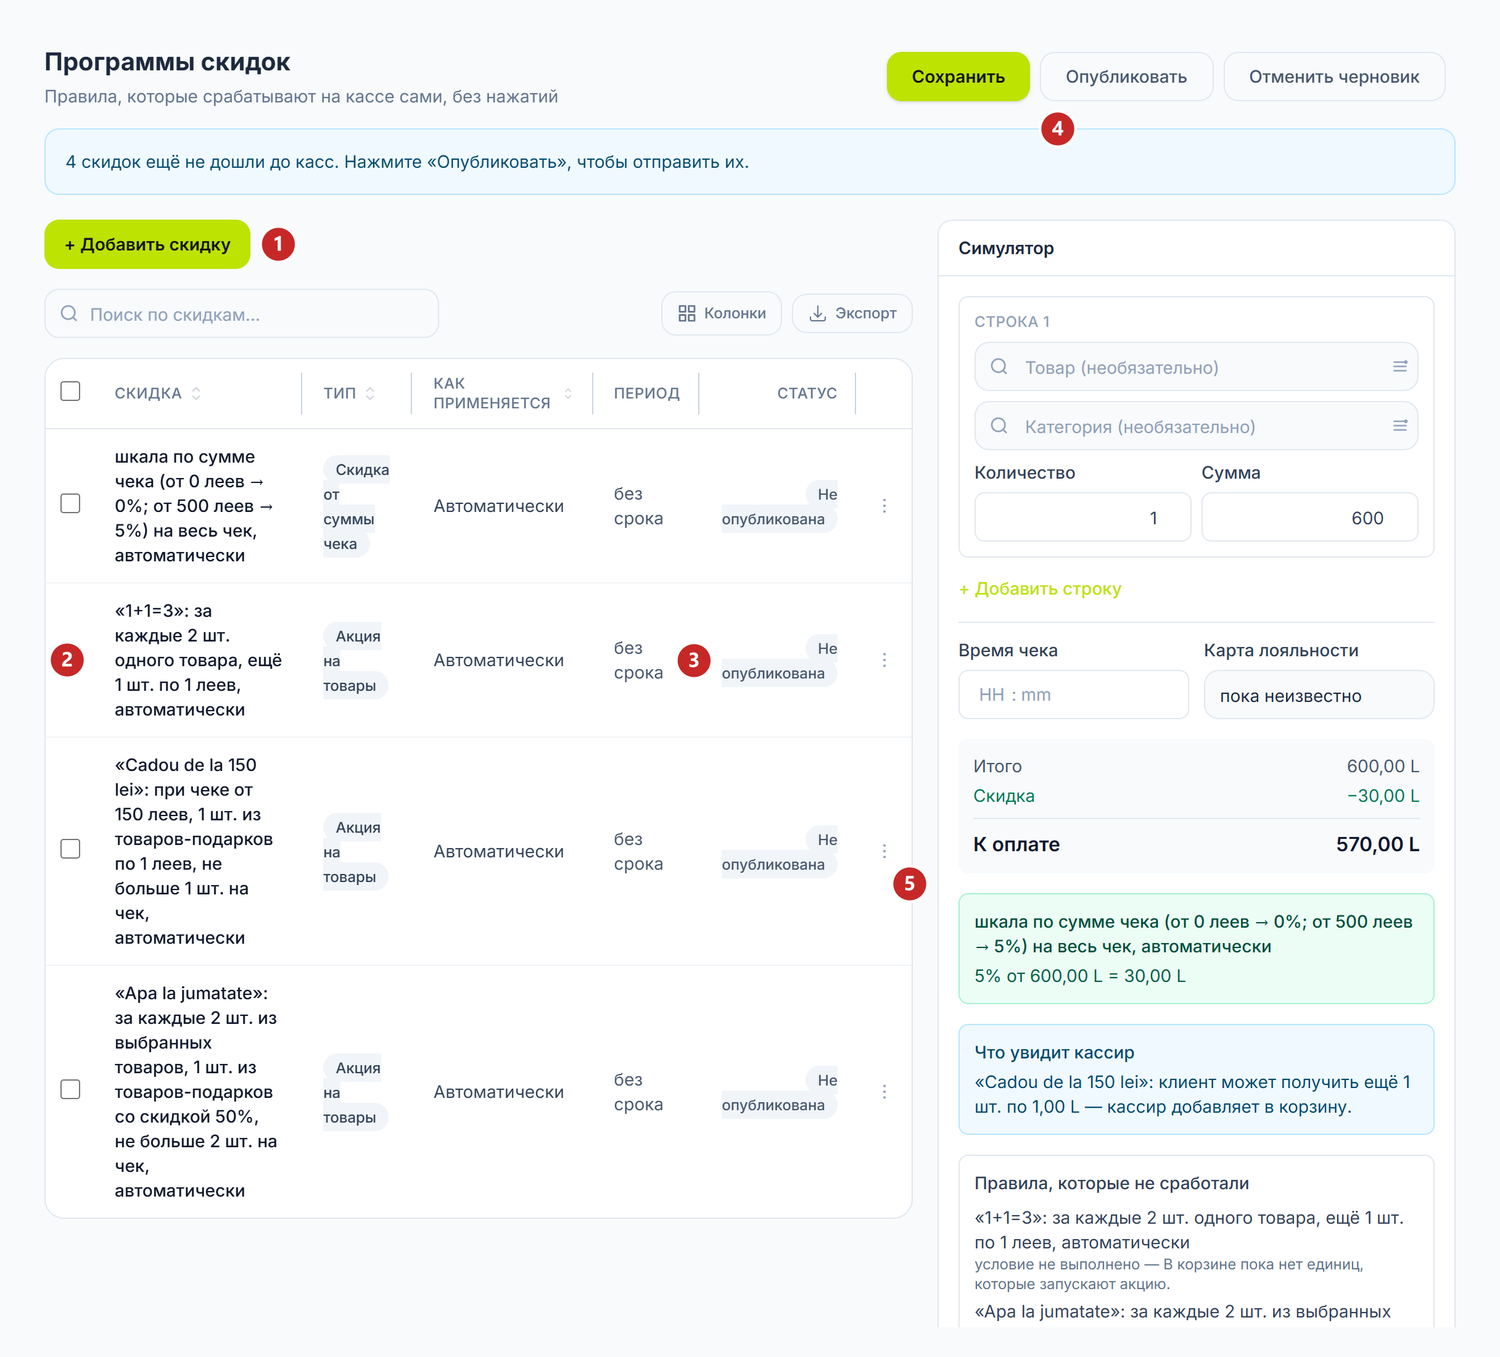Click into the Сумма field showing 600
This screenshot has height=1357, width=1500.
pos(1309,517)
